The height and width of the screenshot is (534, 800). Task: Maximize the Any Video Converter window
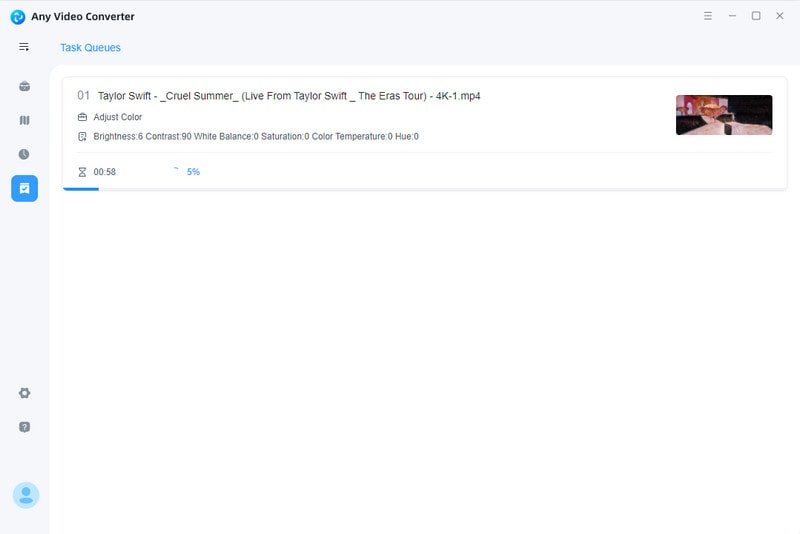pyautogui.click(x=756, y=16)
